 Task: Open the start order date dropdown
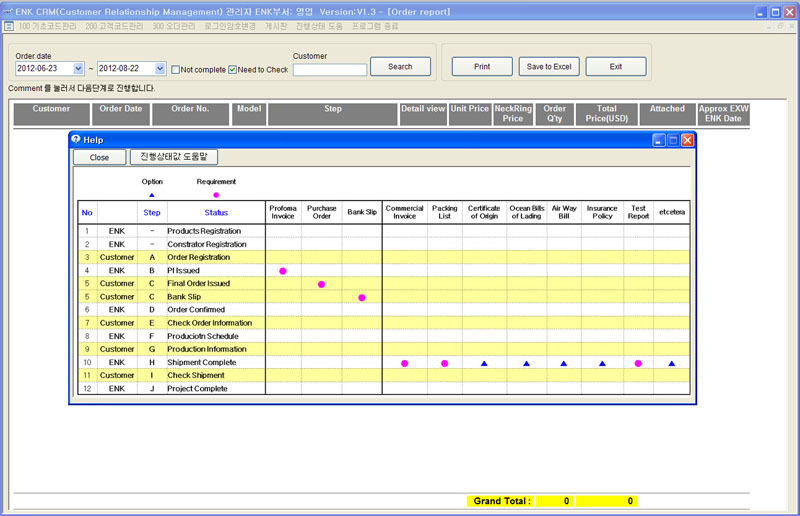(78, 68)
